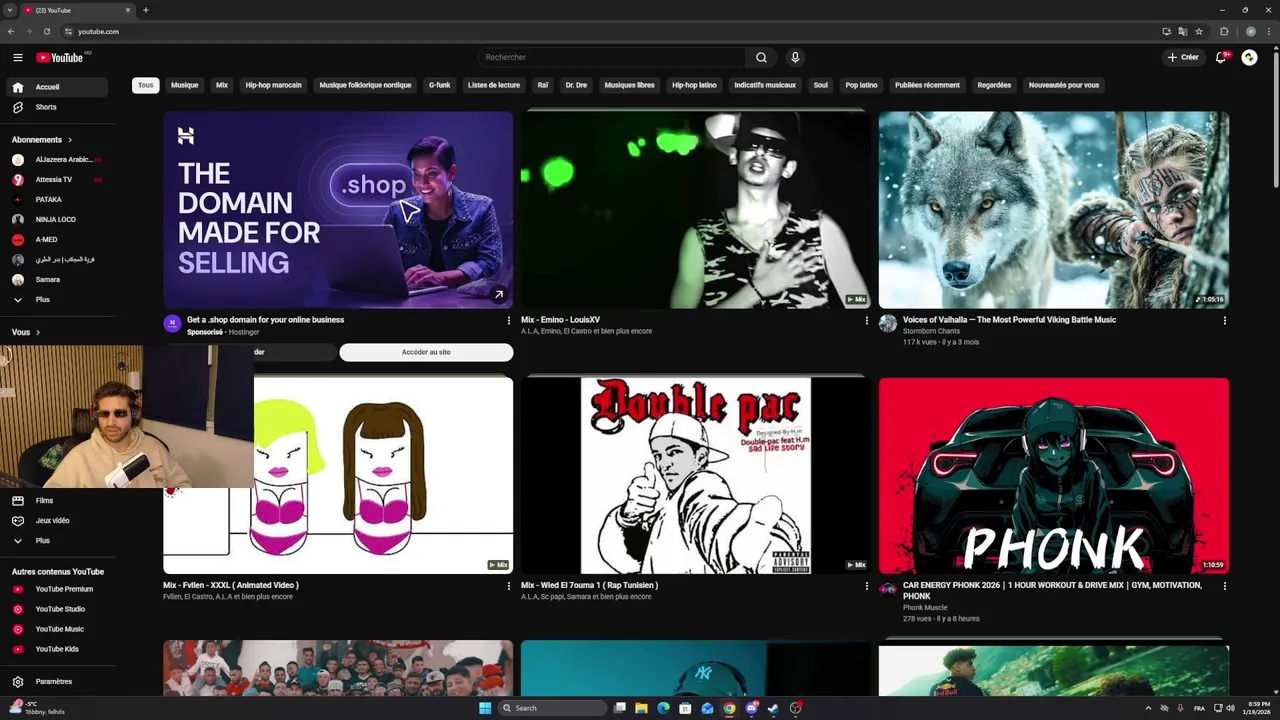Go to Accueil in the sidebar
The height and width of the screenshot is (720, 1280).
(x=56, y=87)
